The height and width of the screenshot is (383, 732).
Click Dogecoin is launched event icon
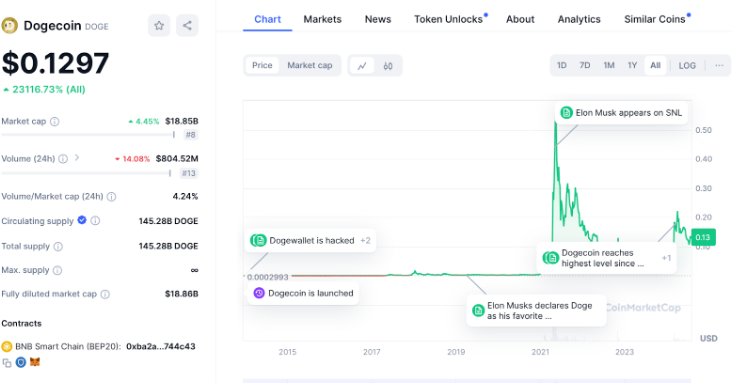tap(259, 293)
